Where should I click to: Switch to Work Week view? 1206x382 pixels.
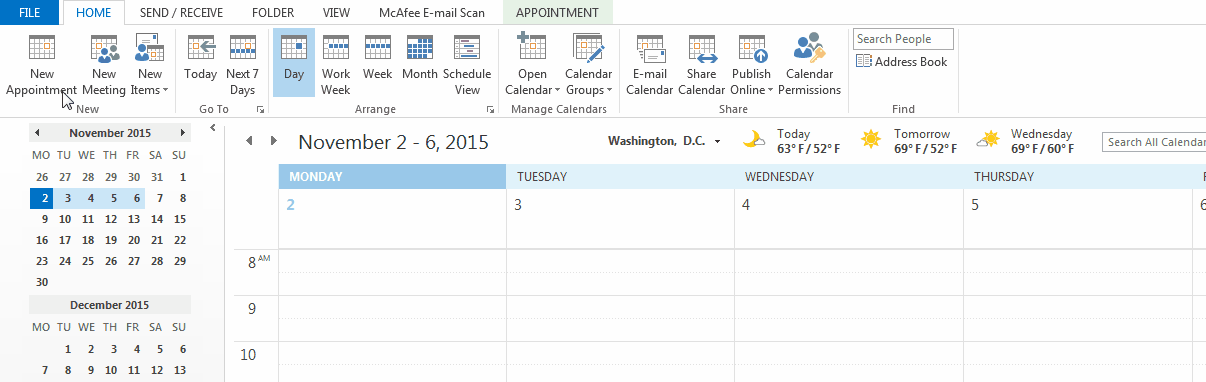click(x=336, y=64)
